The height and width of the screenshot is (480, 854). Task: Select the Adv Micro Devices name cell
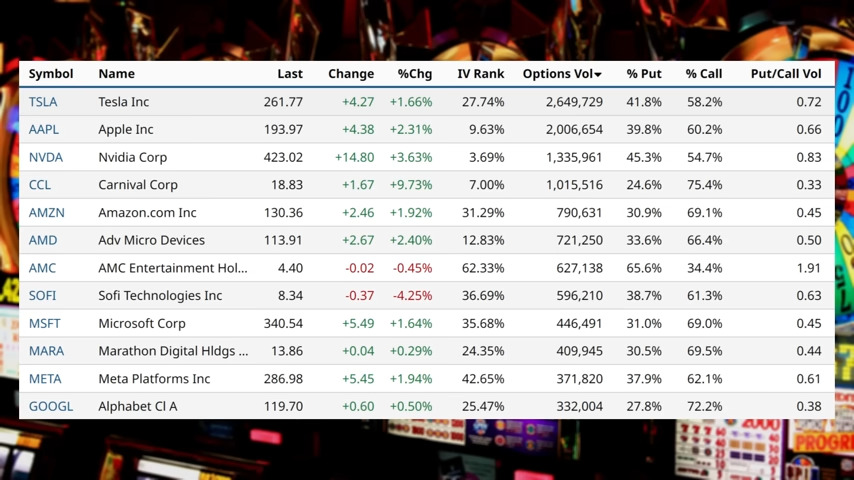(151, 240)
